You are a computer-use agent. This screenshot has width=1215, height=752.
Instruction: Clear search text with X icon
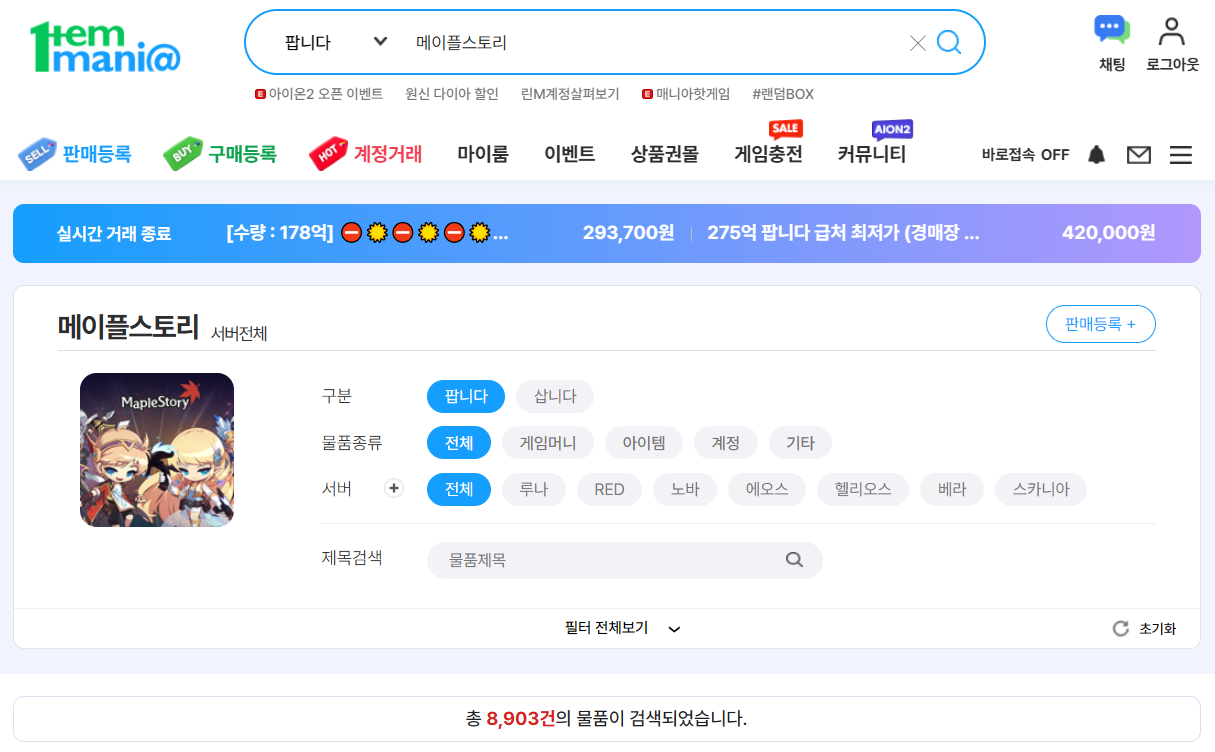[917, 43]
